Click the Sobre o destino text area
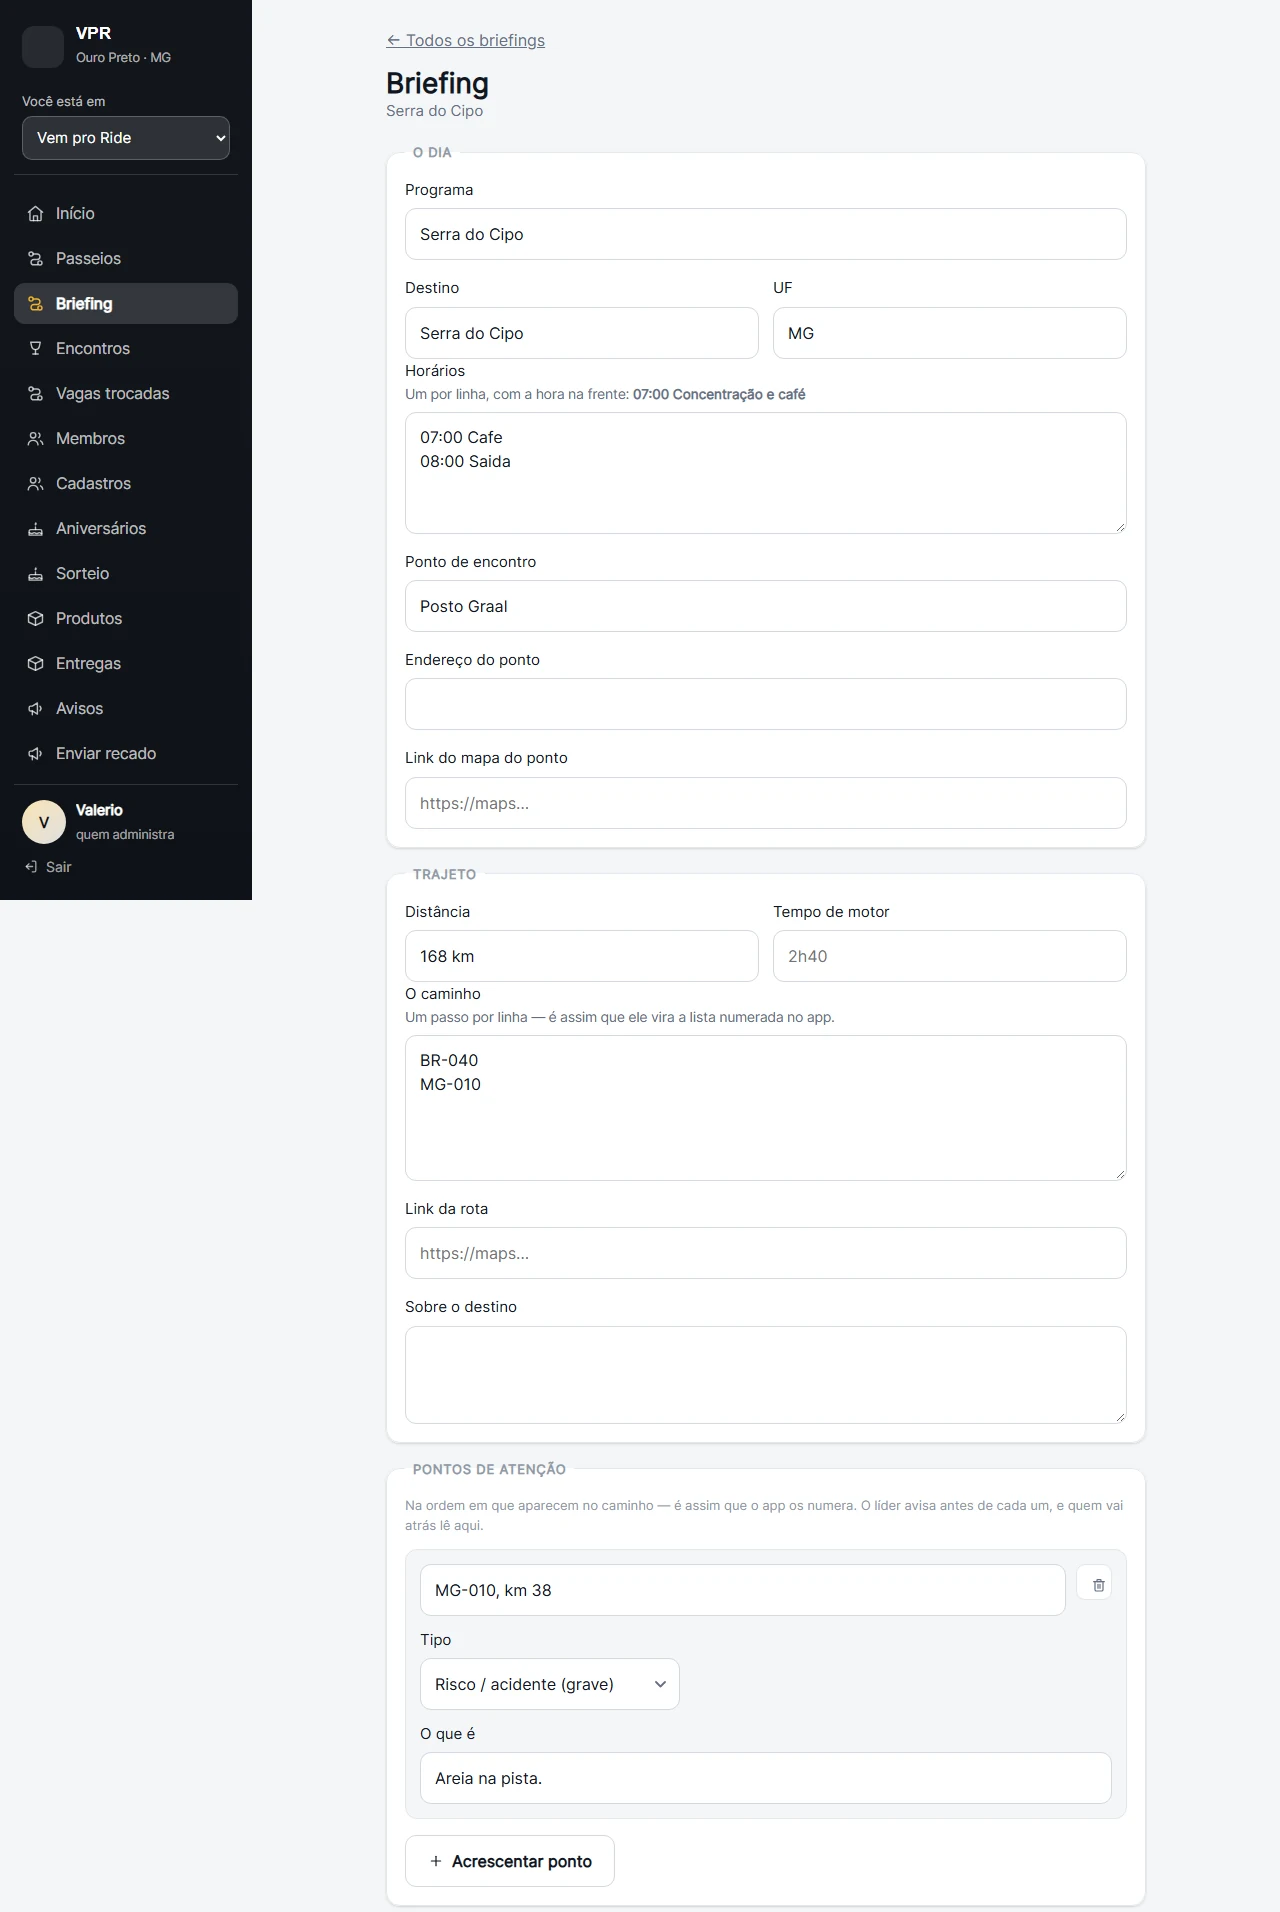The height and width of the screenshot is (1912, 1280). point(766,1375)
